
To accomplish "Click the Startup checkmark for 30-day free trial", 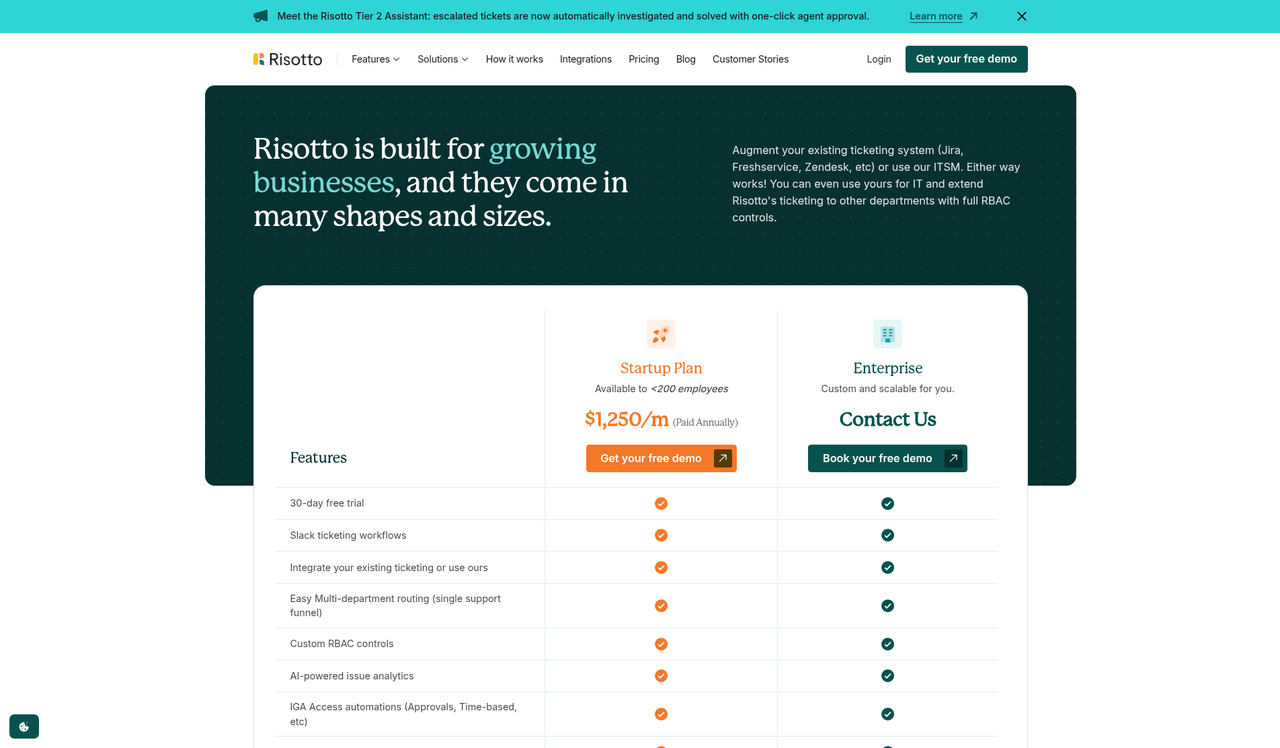I will click(661, 503).
